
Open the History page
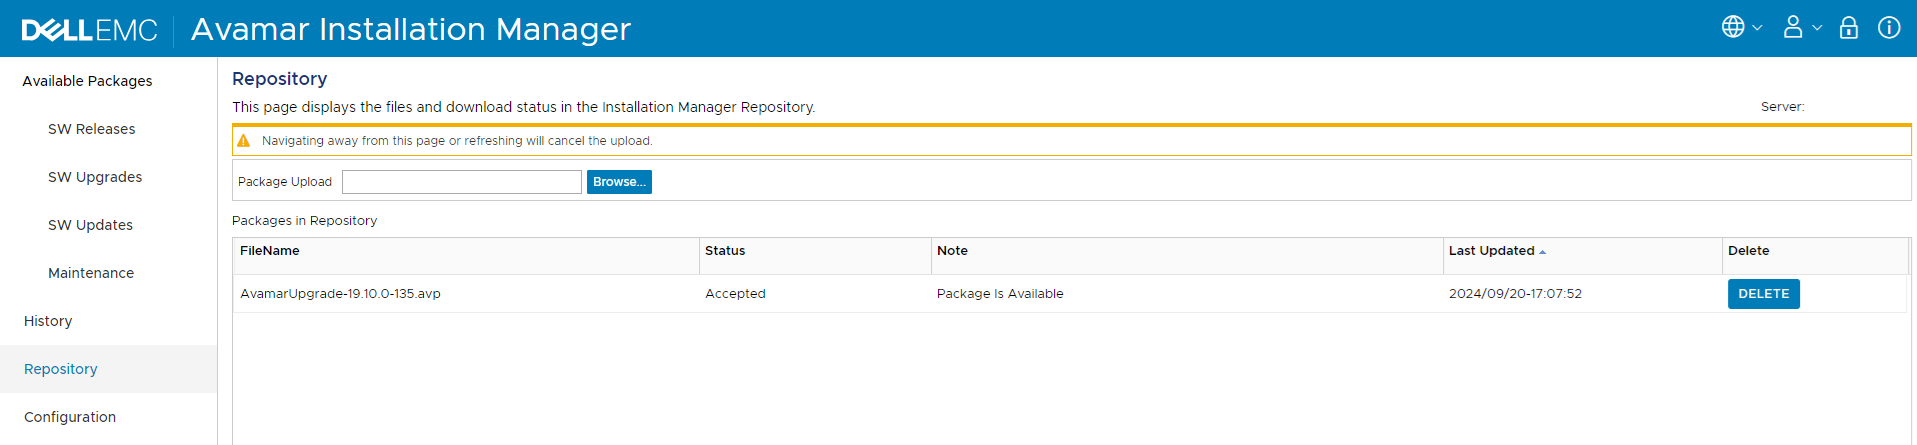point(48,321)
